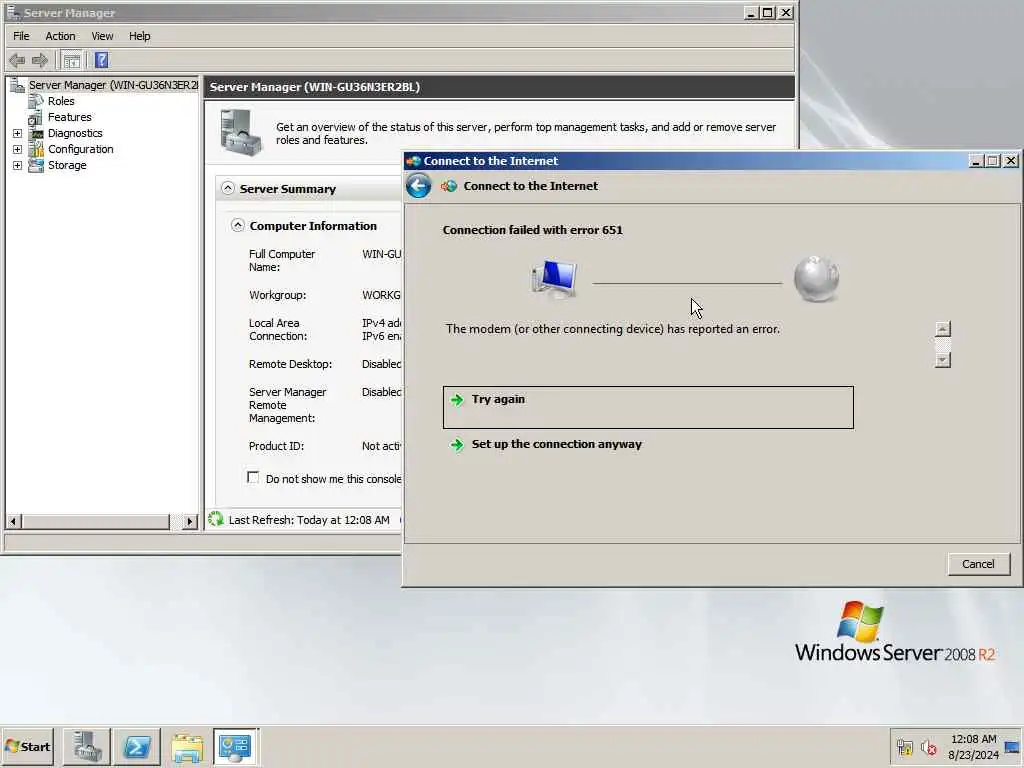Click the Diagnostics icon in console tree
1024x768 pixels.
point(37,133)
